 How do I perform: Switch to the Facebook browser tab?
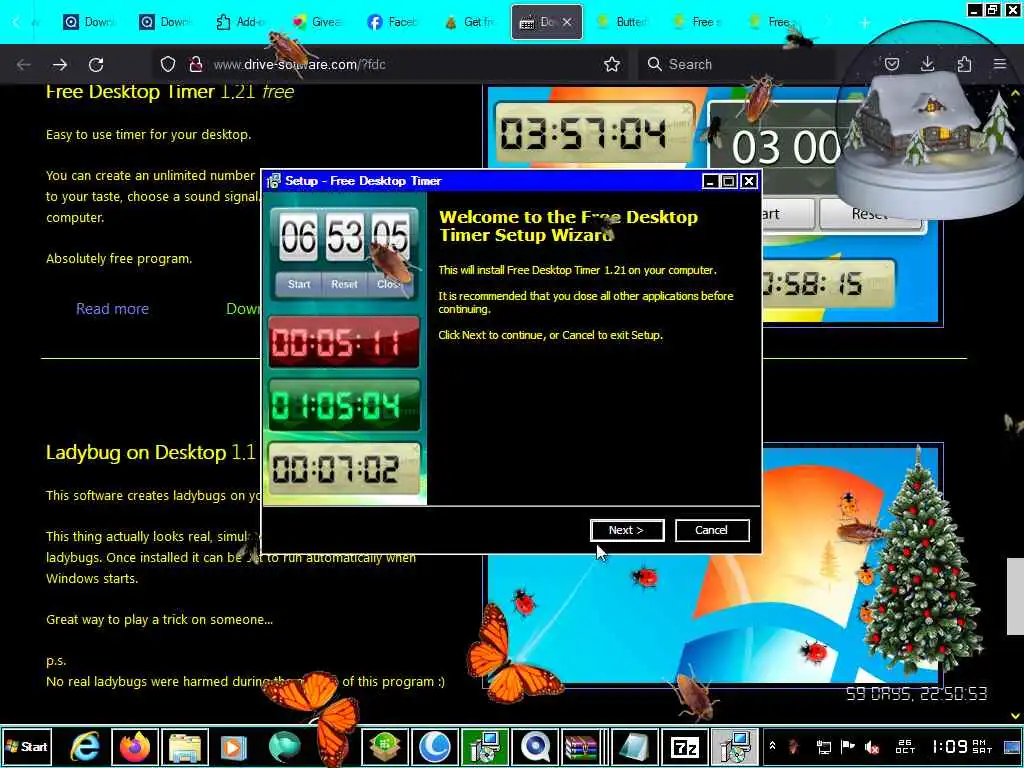pos(392,22)
